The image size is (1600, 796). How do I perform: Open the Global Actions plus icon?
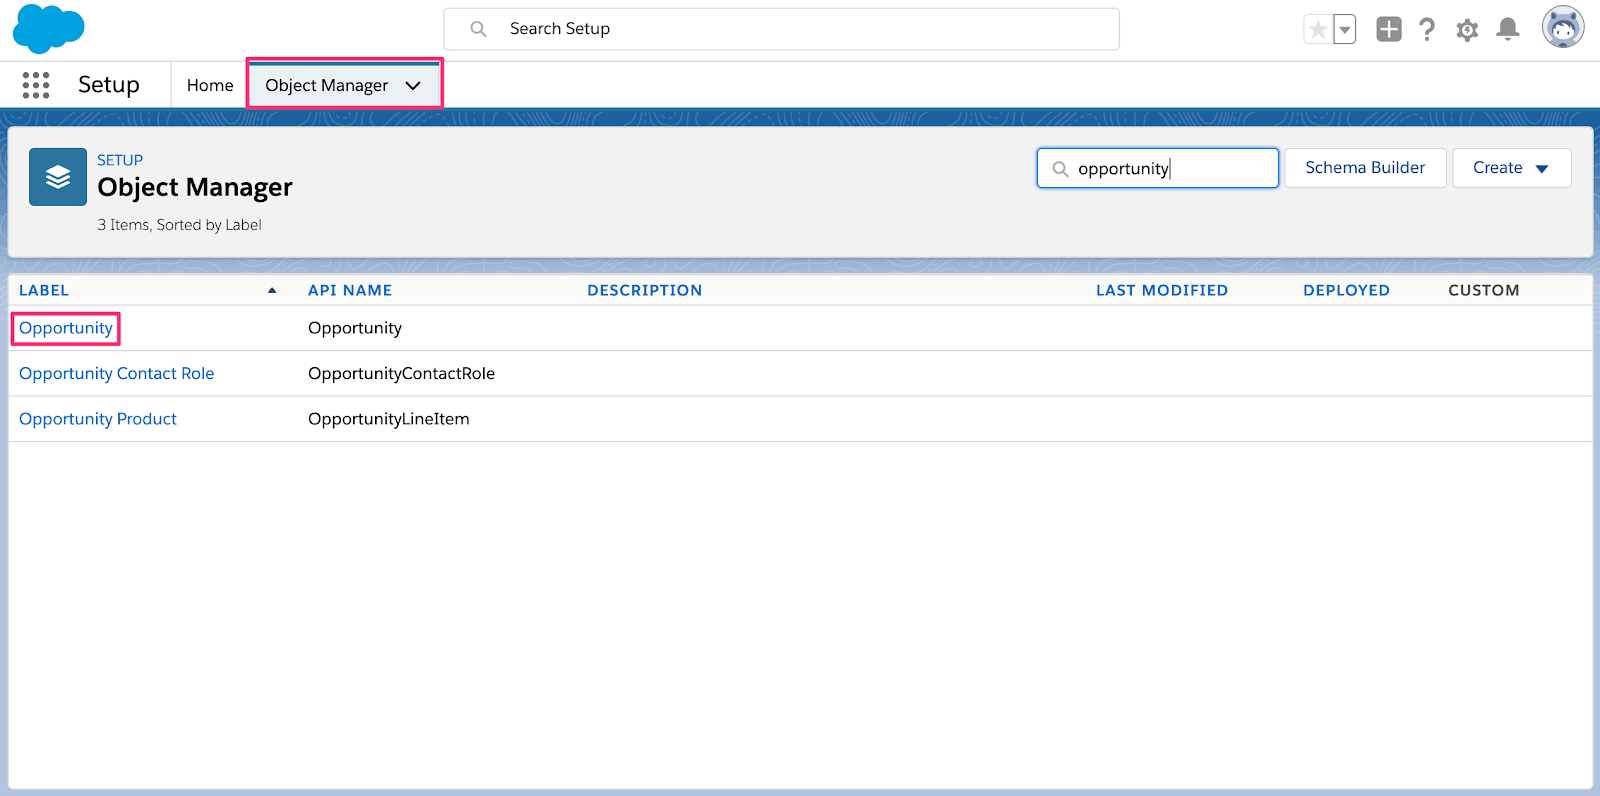1389,29
